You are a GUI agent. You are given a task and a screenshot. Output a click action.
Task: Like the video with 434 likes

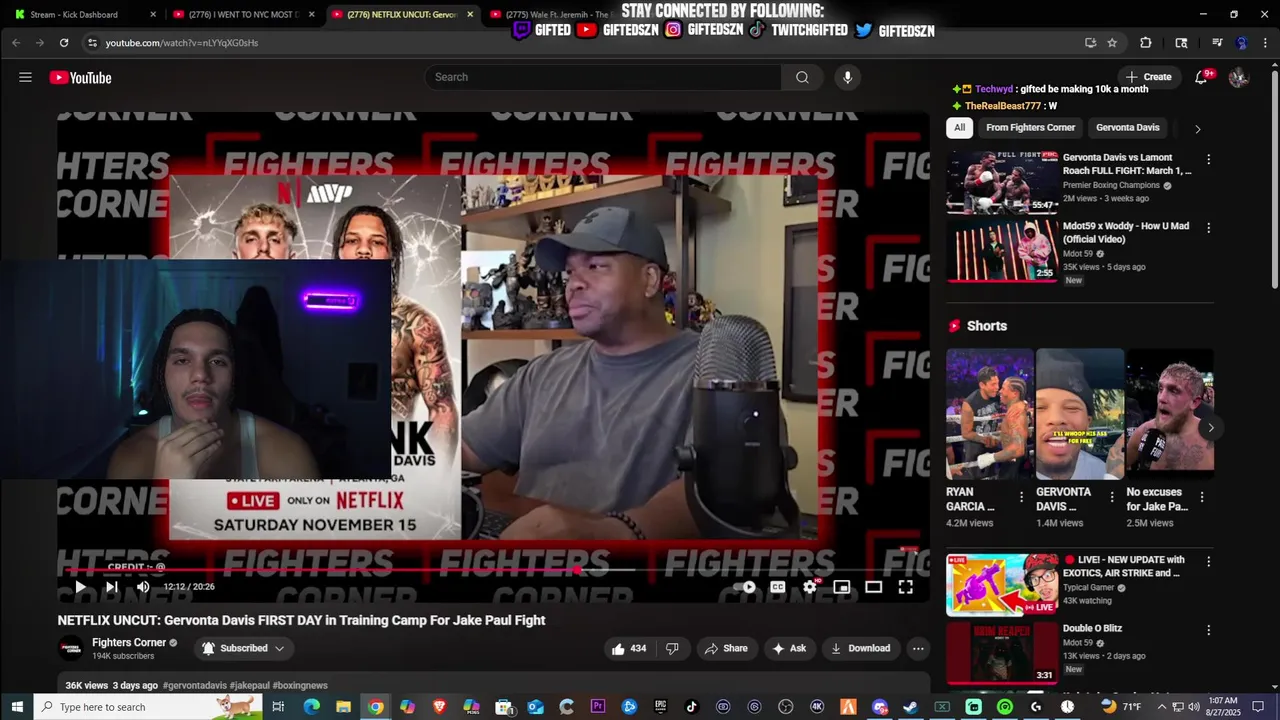[x=628, y=648]
